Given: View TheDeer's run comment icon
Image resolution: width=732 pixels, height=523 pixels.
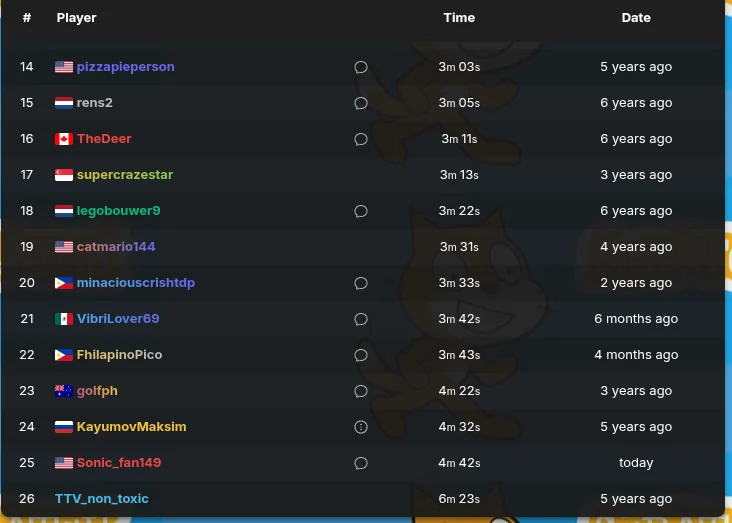Looking at the screenshot, I should (x=361, y=139).
